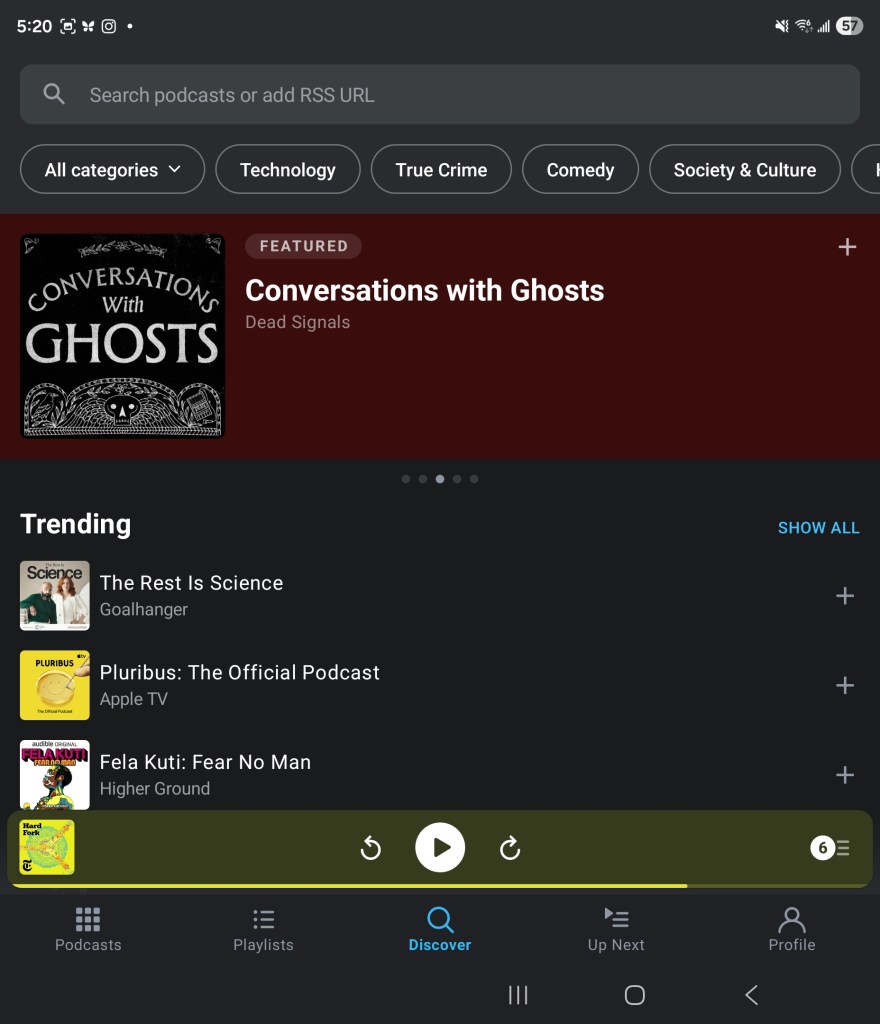Tap SHOW ALL for Trending
Screen dimensions: 880x1024
(x=818, y=528)
